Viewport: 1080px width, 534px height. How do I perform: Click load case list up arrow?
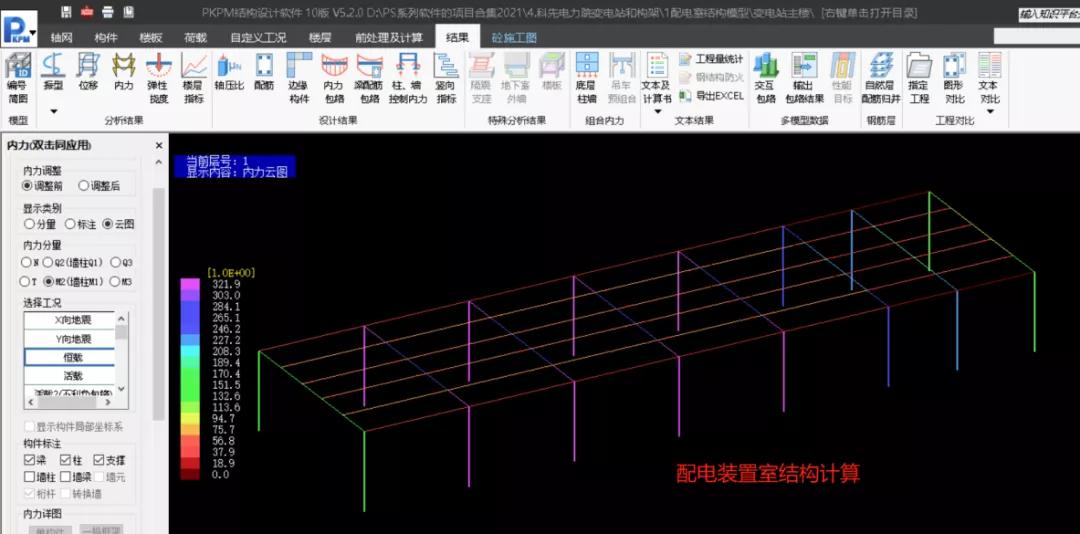point(121,319)
